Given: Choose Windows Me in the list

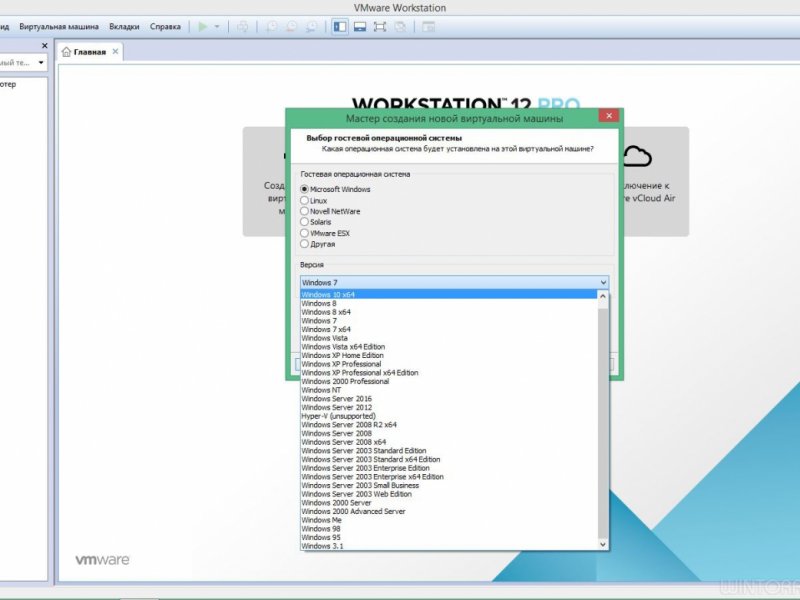Looking at the screenshot, I should pyautogui.click(x=448, y=520).
